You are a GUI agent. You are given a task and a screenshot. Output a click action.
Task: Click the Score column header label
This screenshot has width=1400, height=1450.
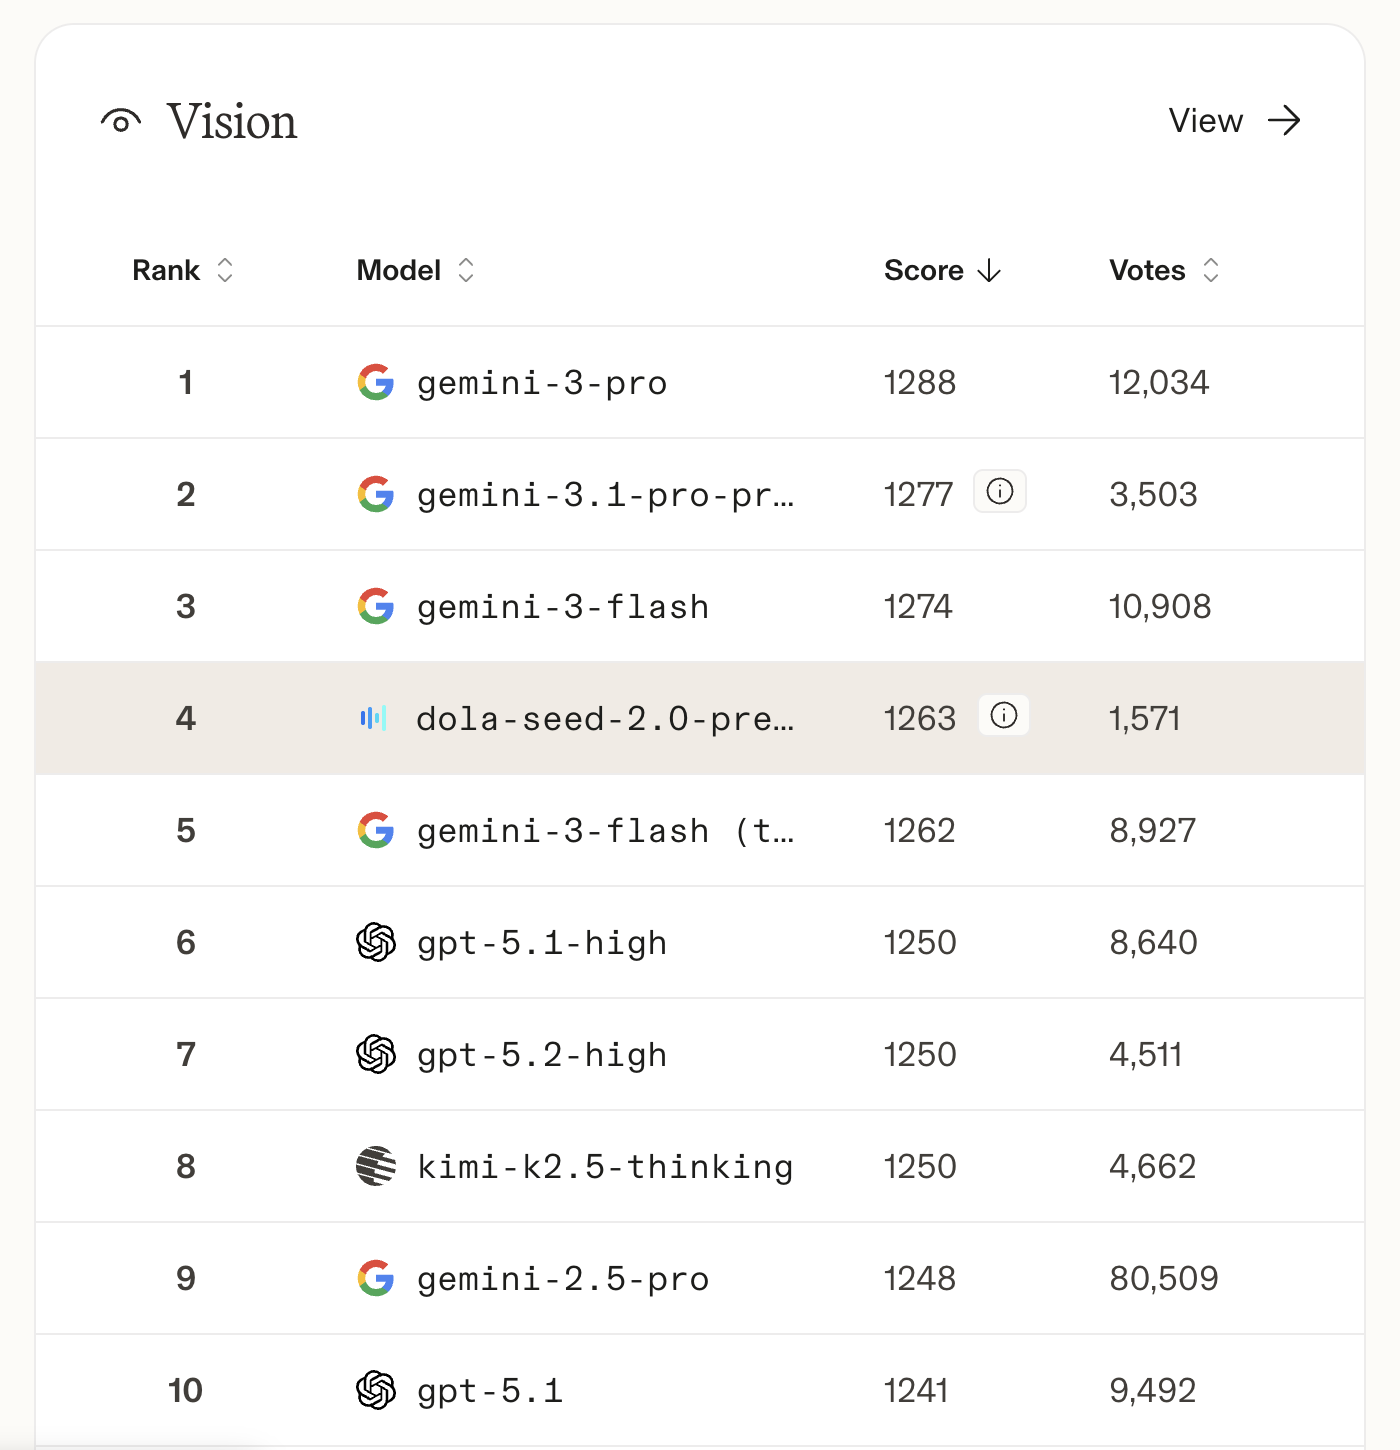pos(923,270)
